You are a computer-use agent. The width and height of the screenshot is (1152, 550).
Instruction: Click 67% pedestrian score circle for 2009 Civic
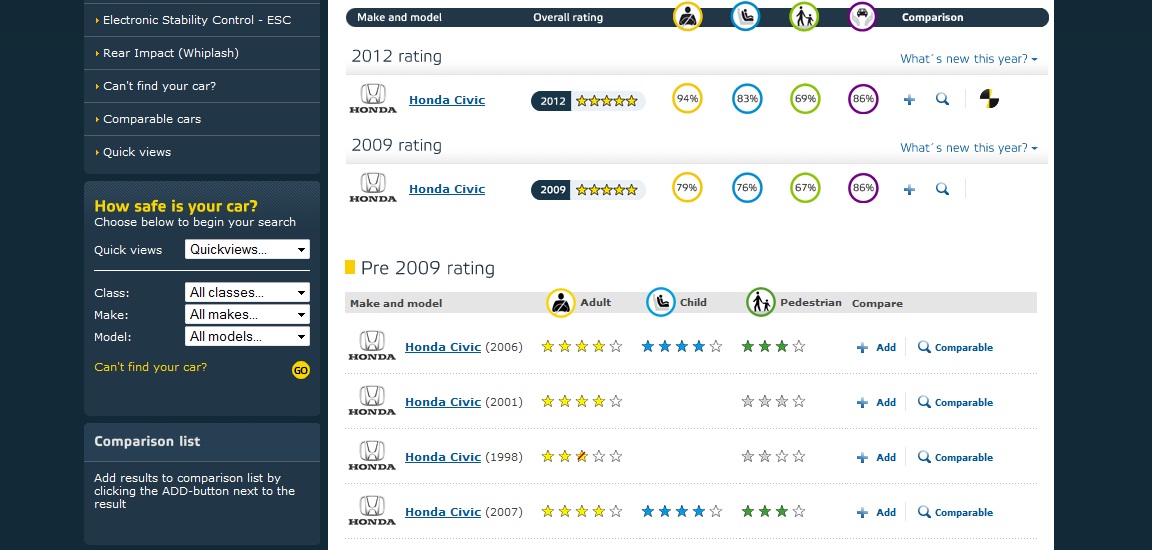(x=804, y=188)
